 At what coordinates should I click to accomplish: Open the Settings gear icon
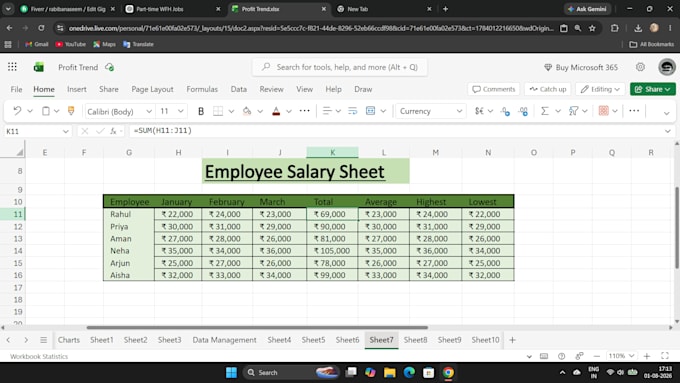pos(640,67)
